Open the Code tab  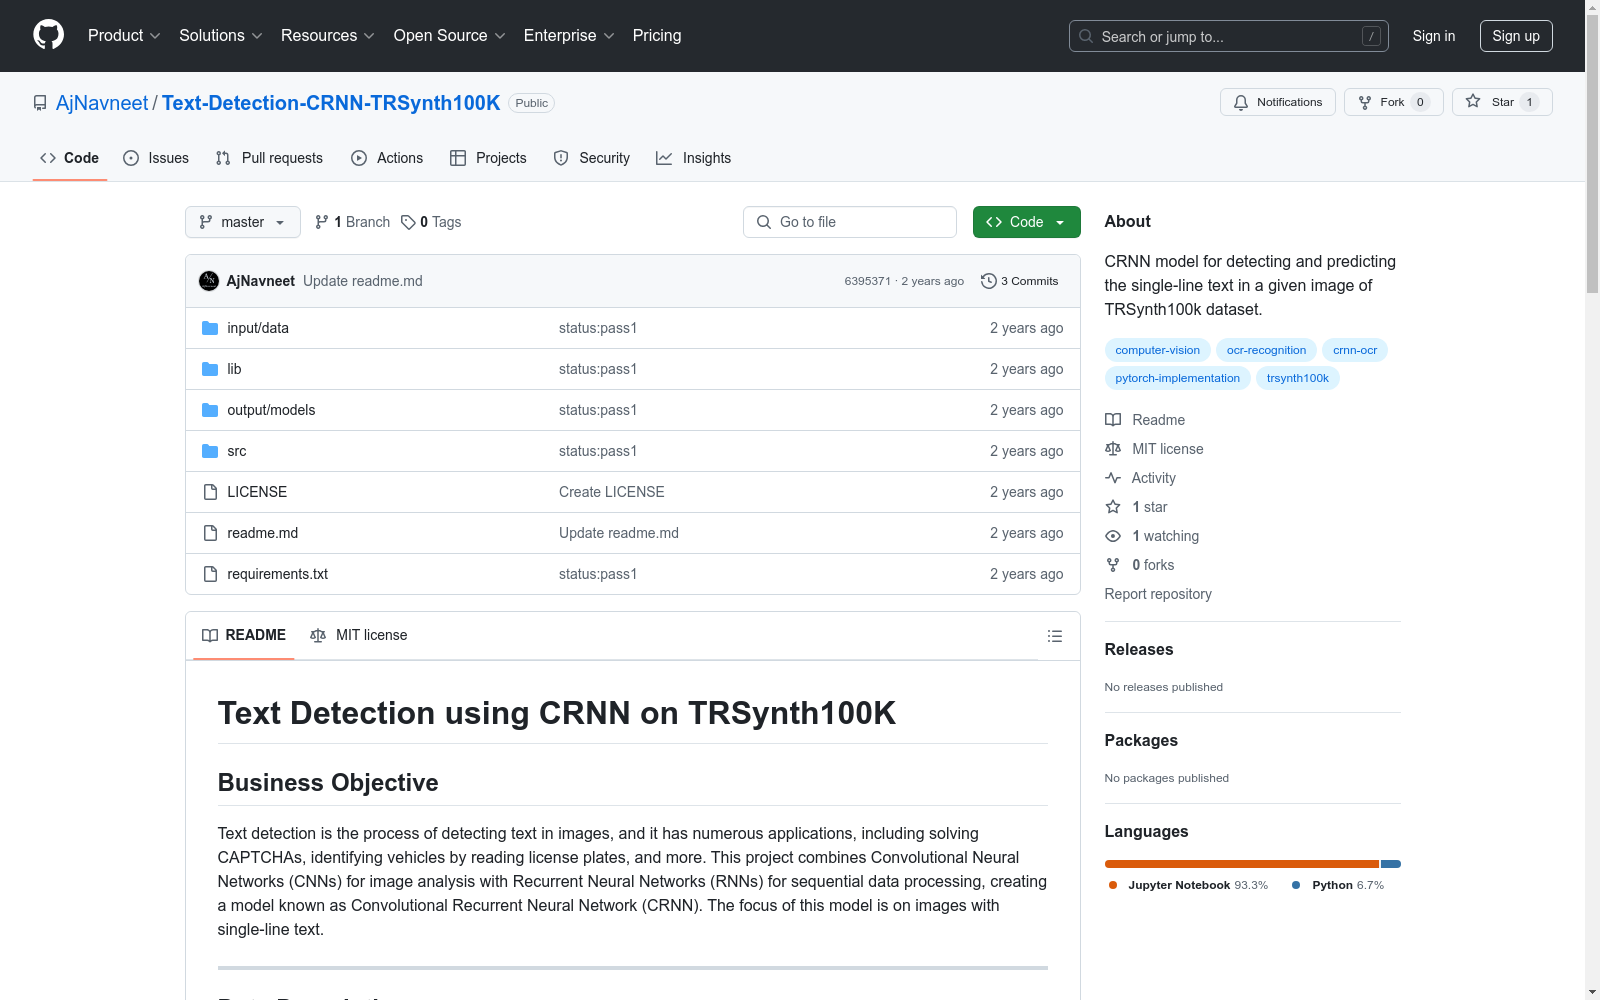click(70, 158)
